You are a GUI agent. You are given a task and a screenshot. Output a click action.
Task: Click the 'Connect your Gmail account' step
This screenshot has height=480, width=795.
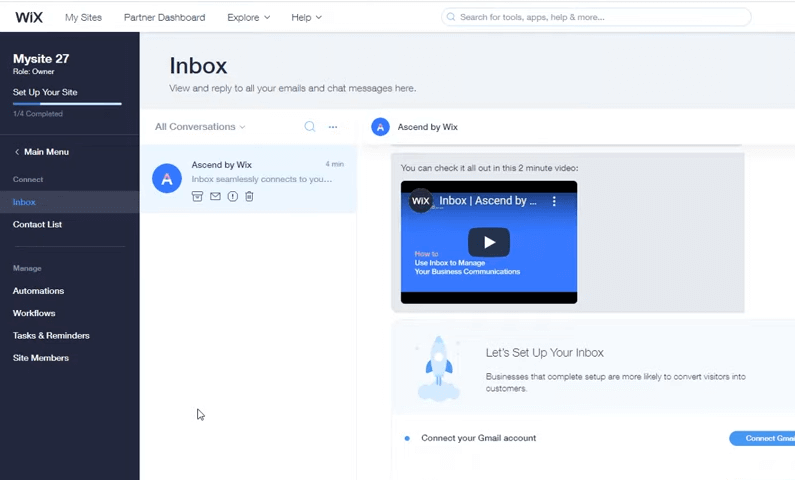(478, 438)
